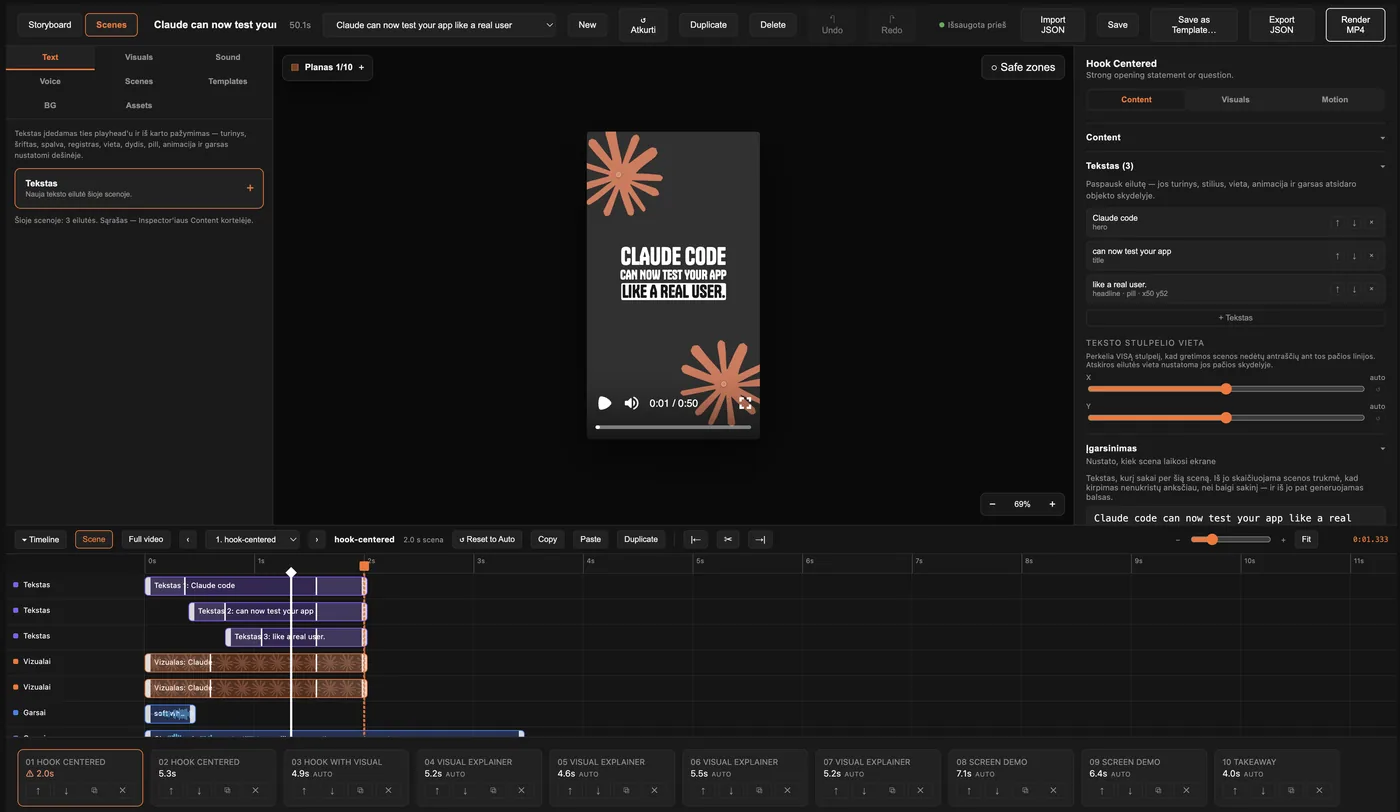
Task: Zoom in the canvas with plus
Action: click(x=1052, y=504)
